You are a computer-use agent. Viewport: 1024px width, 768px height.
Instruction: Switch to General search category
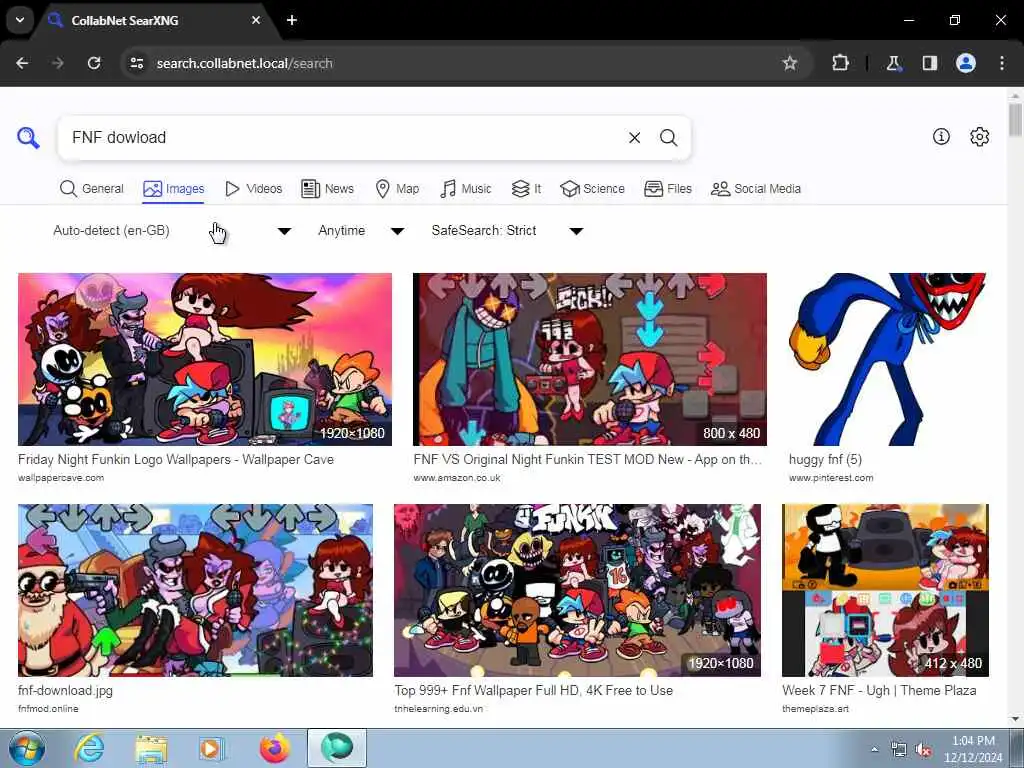pyautogui.click(x=91, y=189)
